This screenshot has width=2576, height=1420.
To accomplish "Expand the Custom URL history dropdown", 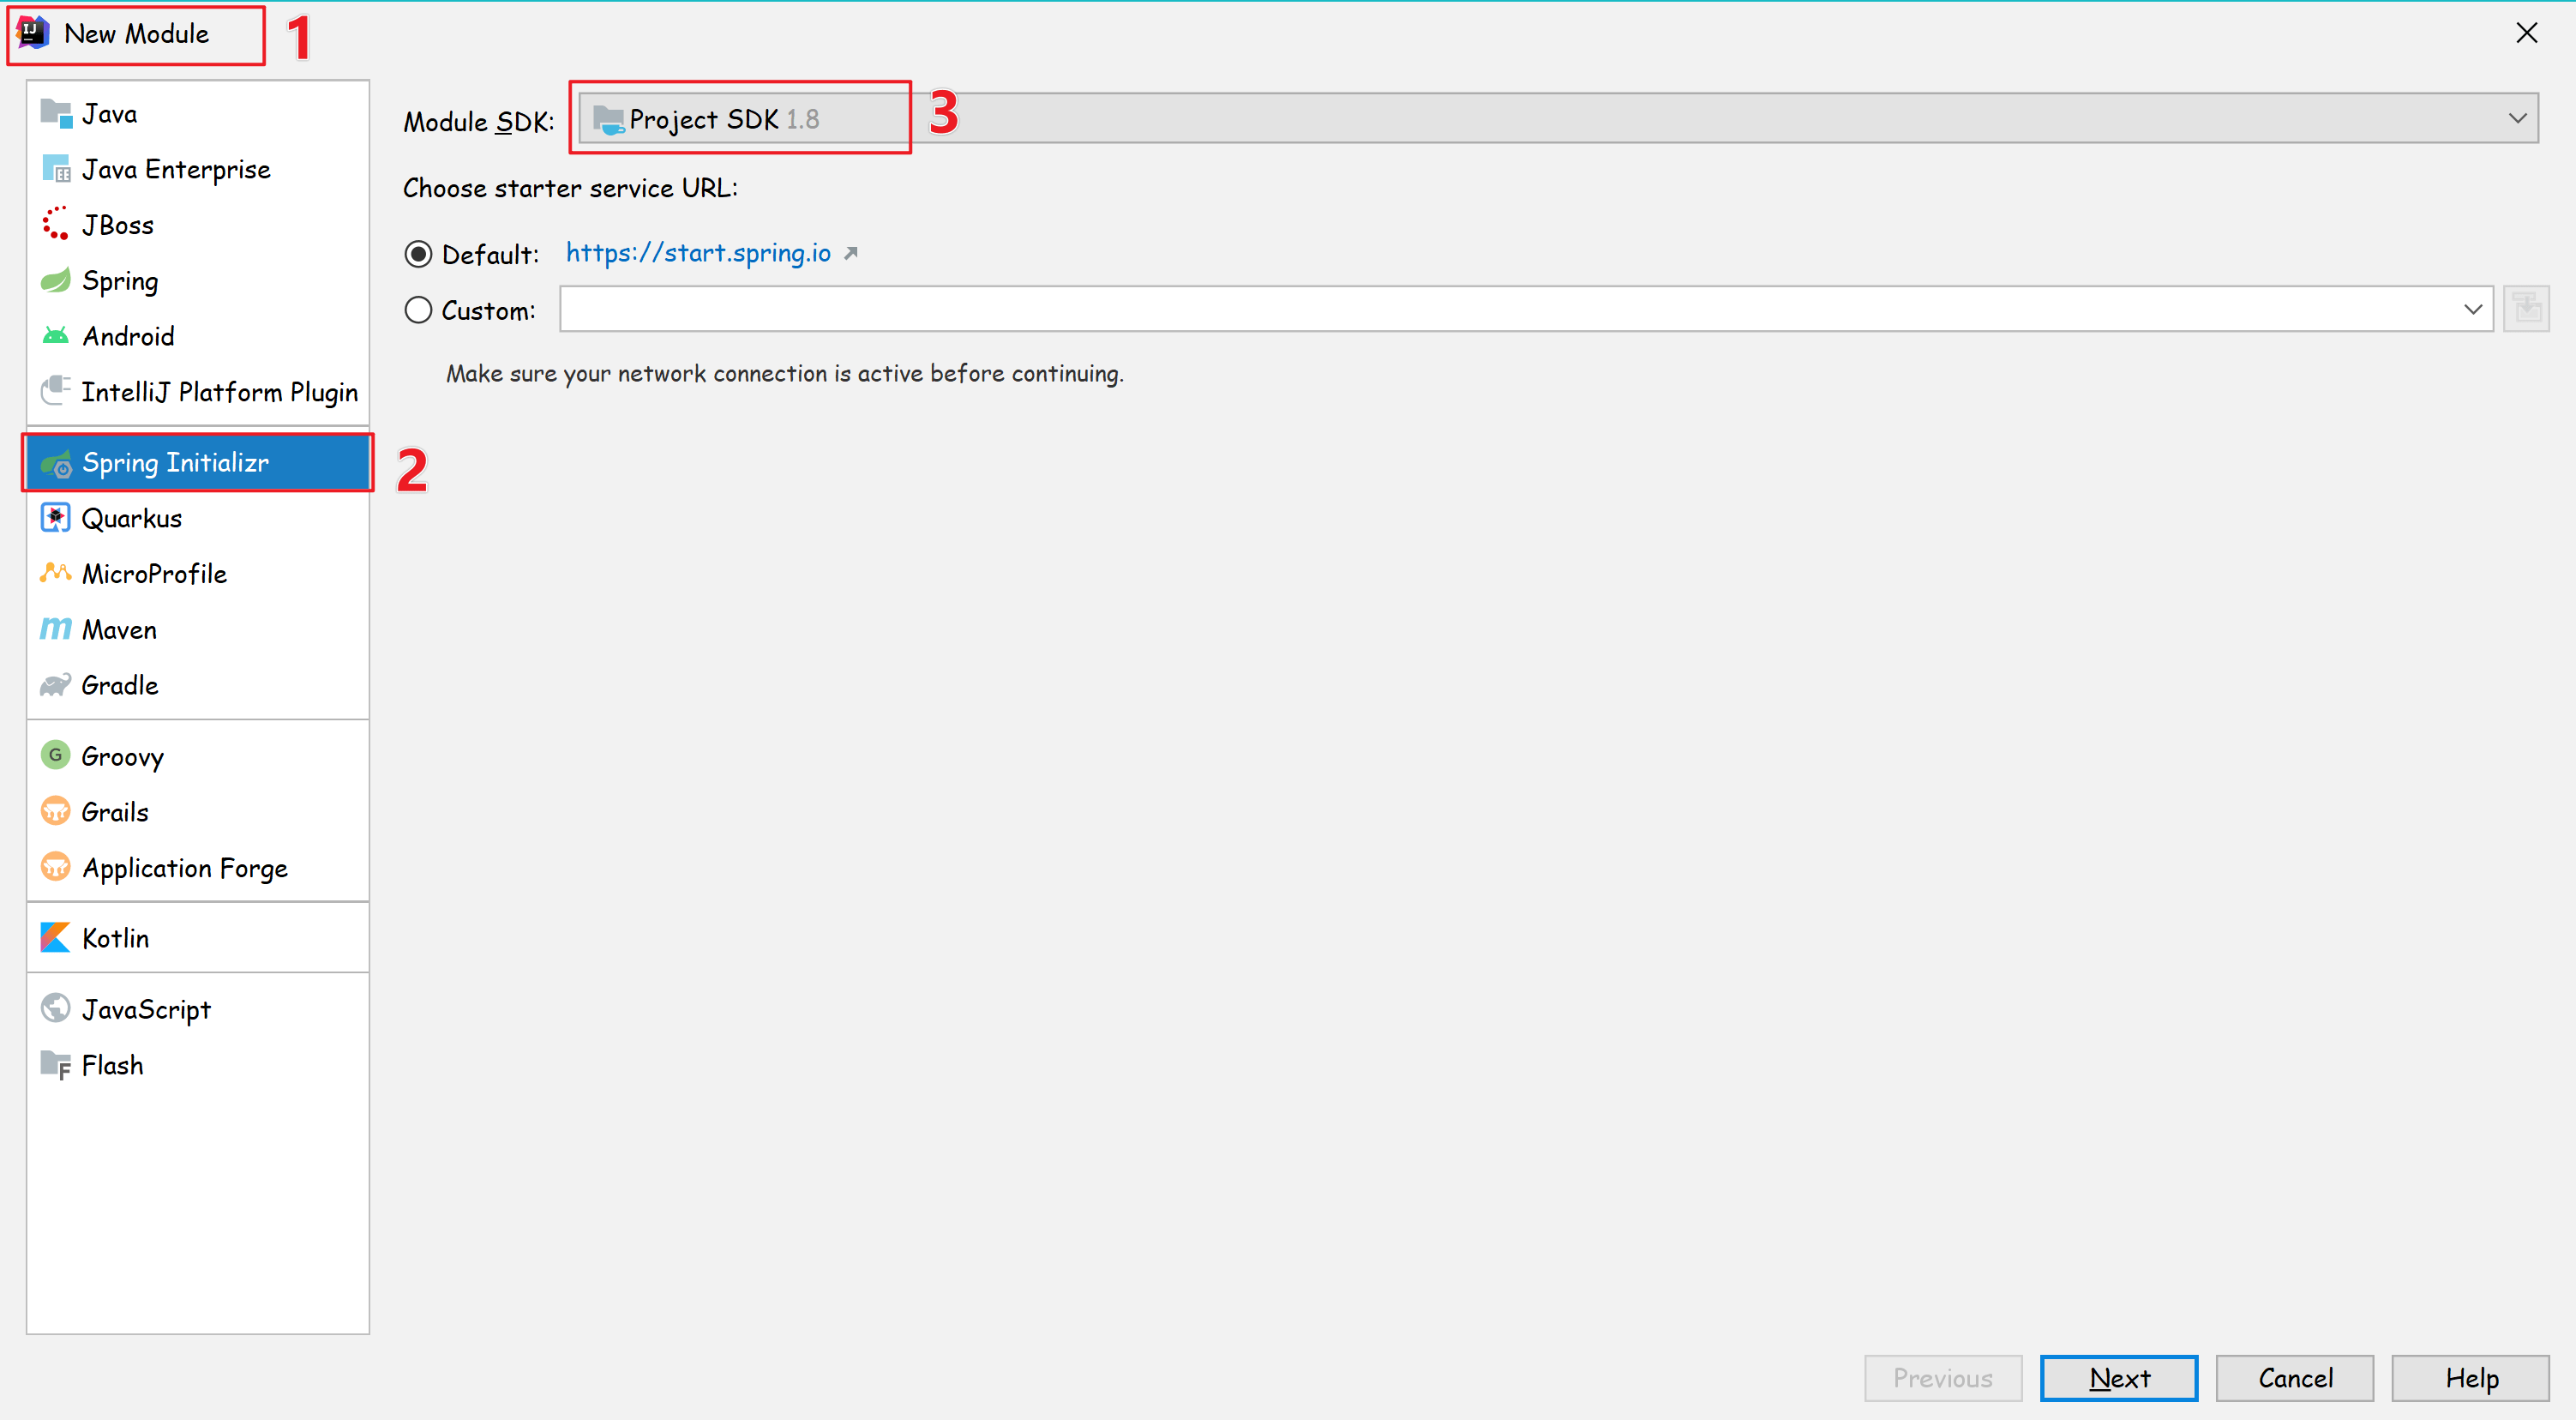I will (2472, 309).
